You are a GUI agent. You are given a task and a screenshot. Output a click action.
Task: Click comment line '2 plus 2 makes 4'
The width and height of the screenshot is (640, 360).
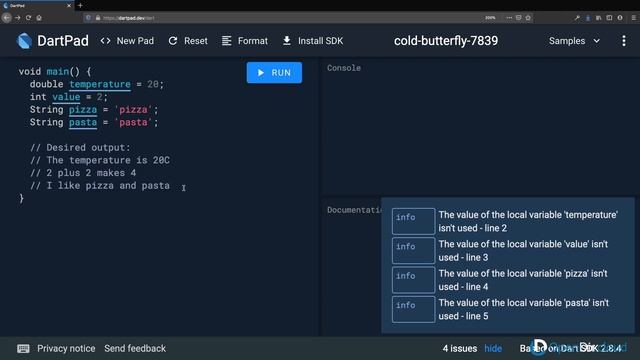(83, 173)
